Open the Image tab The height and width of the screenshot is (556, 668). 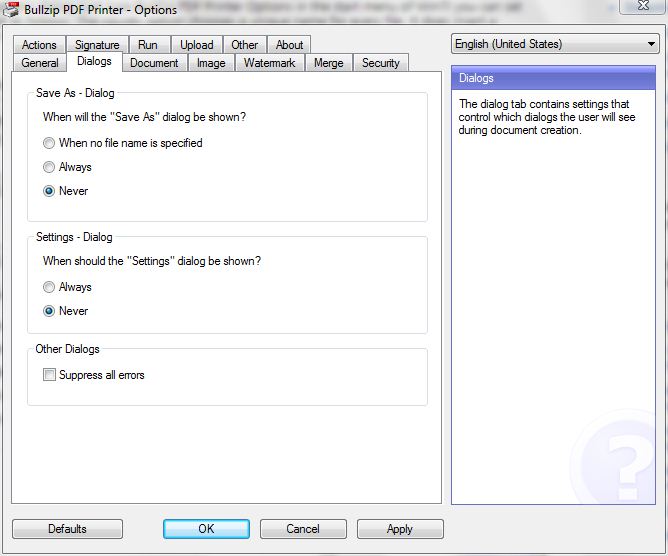tap(211, 63)
